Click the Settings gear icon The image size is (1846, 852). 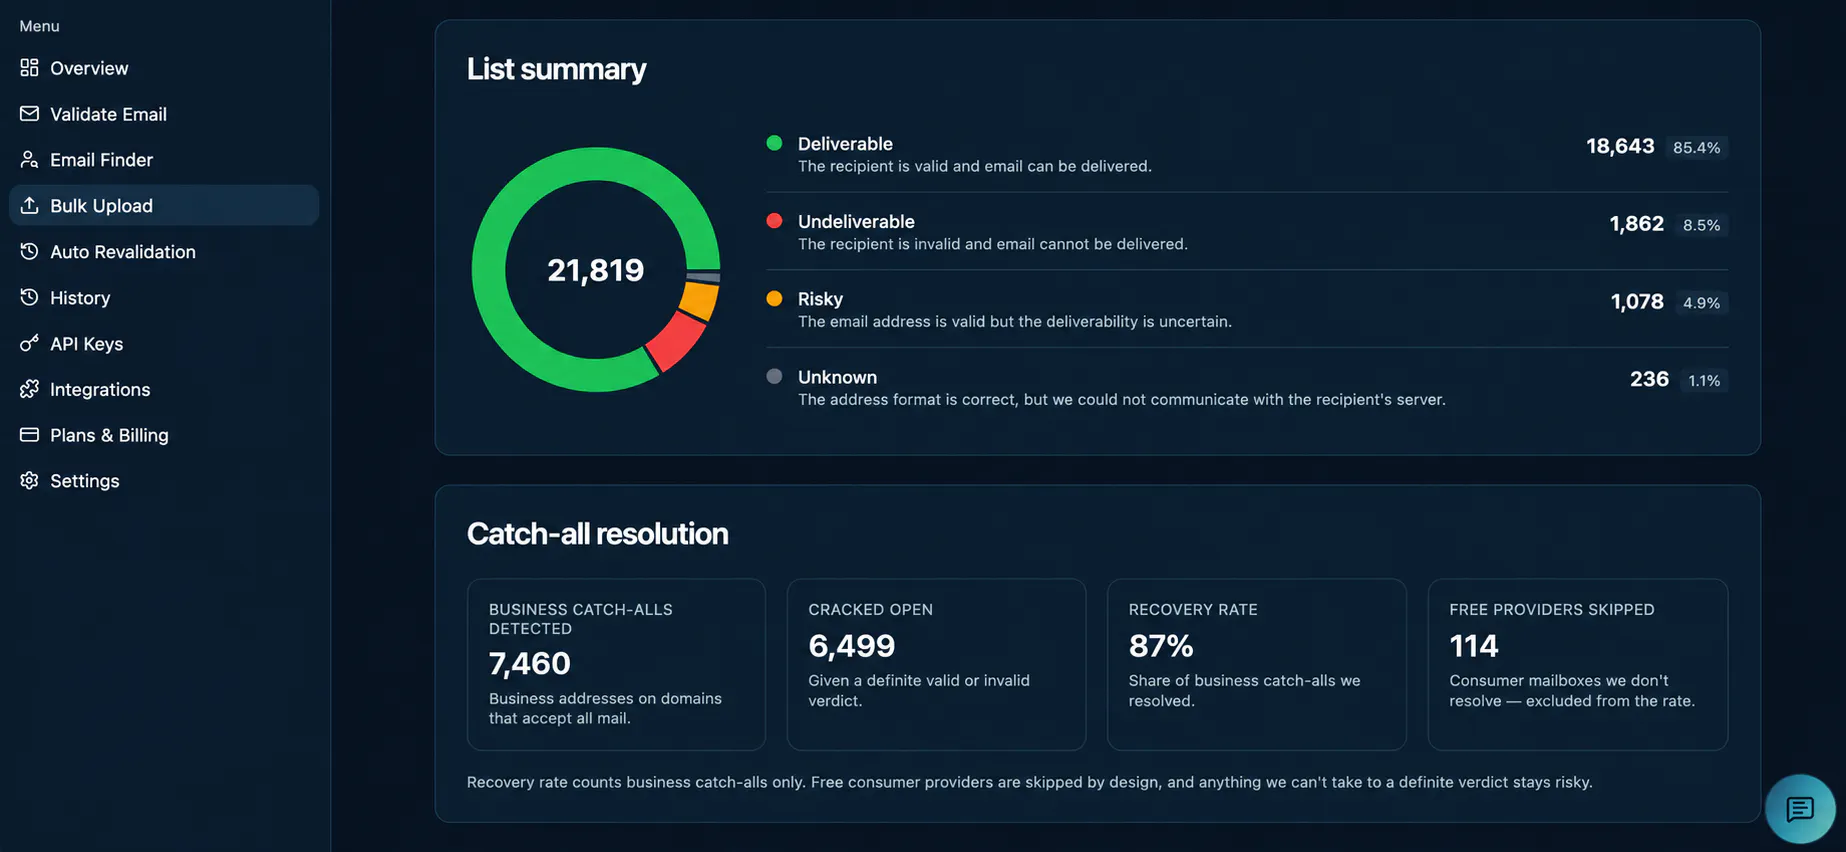click(29, 481)
